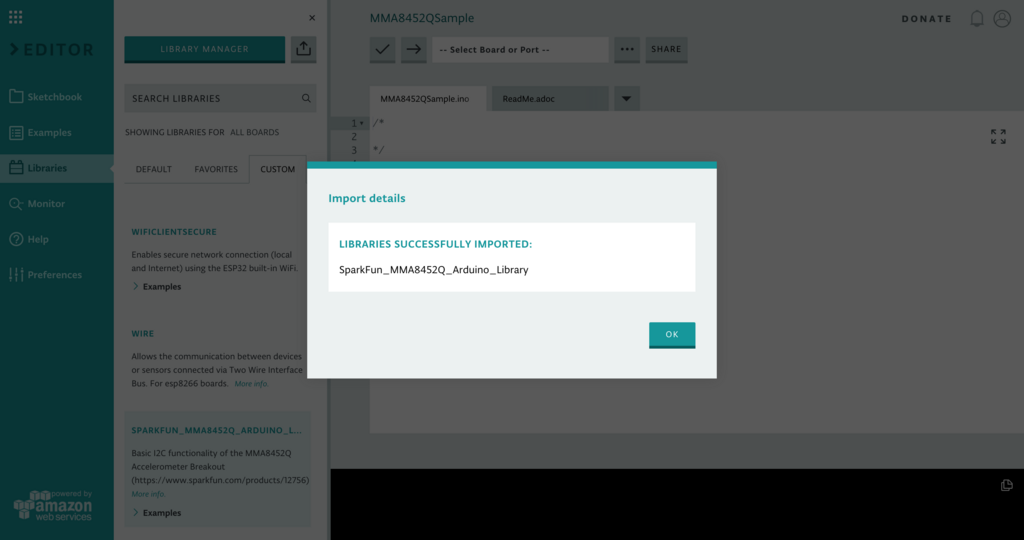The width and height of the screenshot is (1024, 540).
Task: Open More info for SparkFun library
Action: [148, 494]
